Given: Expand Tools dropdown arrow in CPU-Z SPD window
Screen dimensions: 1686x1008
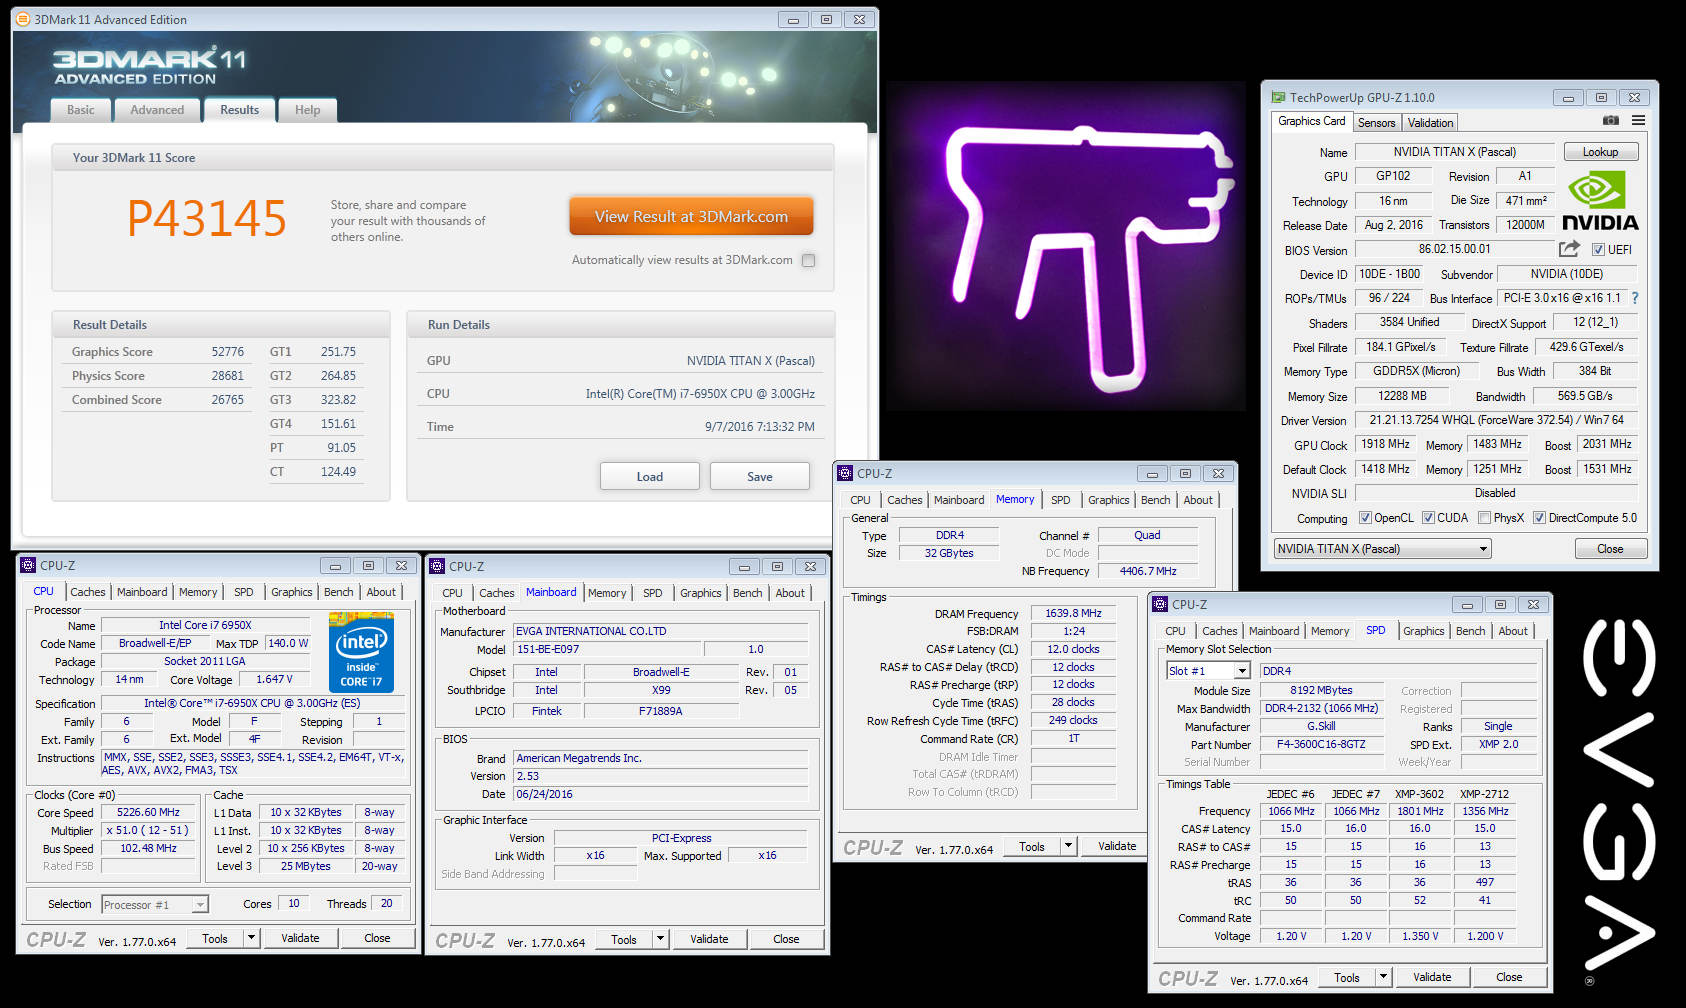Looking at the screenshot, I should point(1383,977).
